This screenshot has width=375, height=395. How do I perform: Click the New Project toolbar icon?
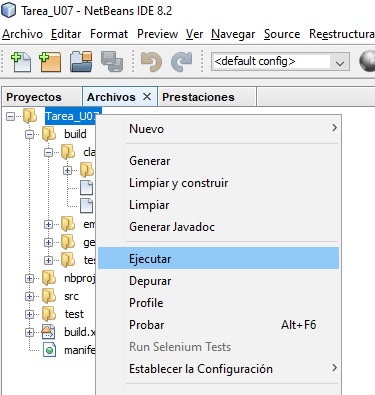point(50,61)
